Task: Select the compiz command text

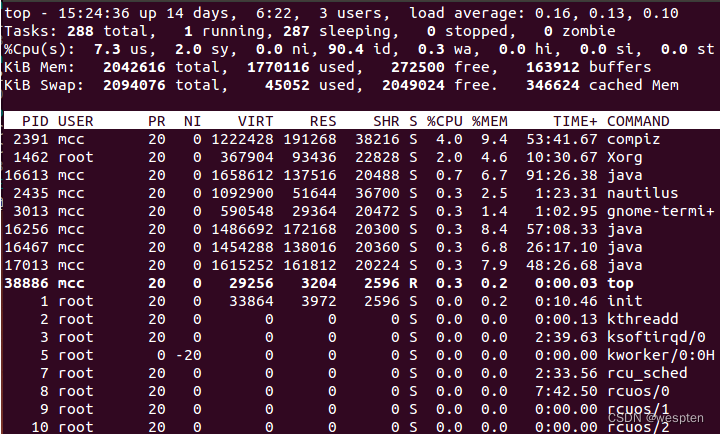Action: 634,140
